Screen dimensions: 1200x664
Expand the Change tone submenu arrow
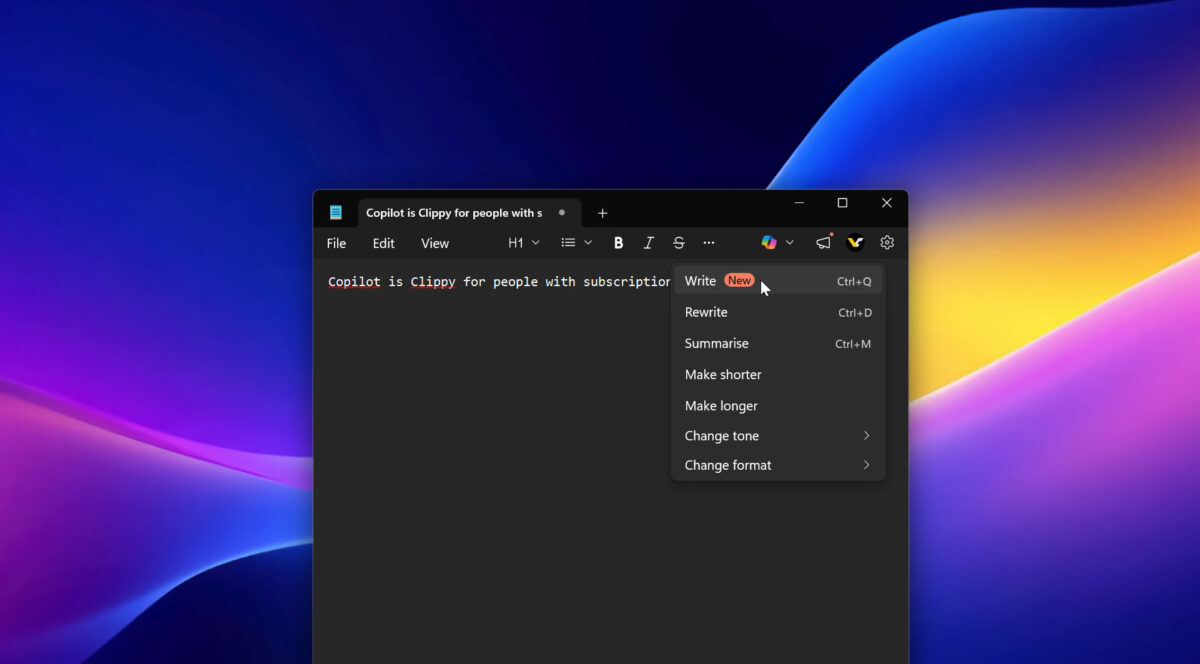tap(867, 436)
